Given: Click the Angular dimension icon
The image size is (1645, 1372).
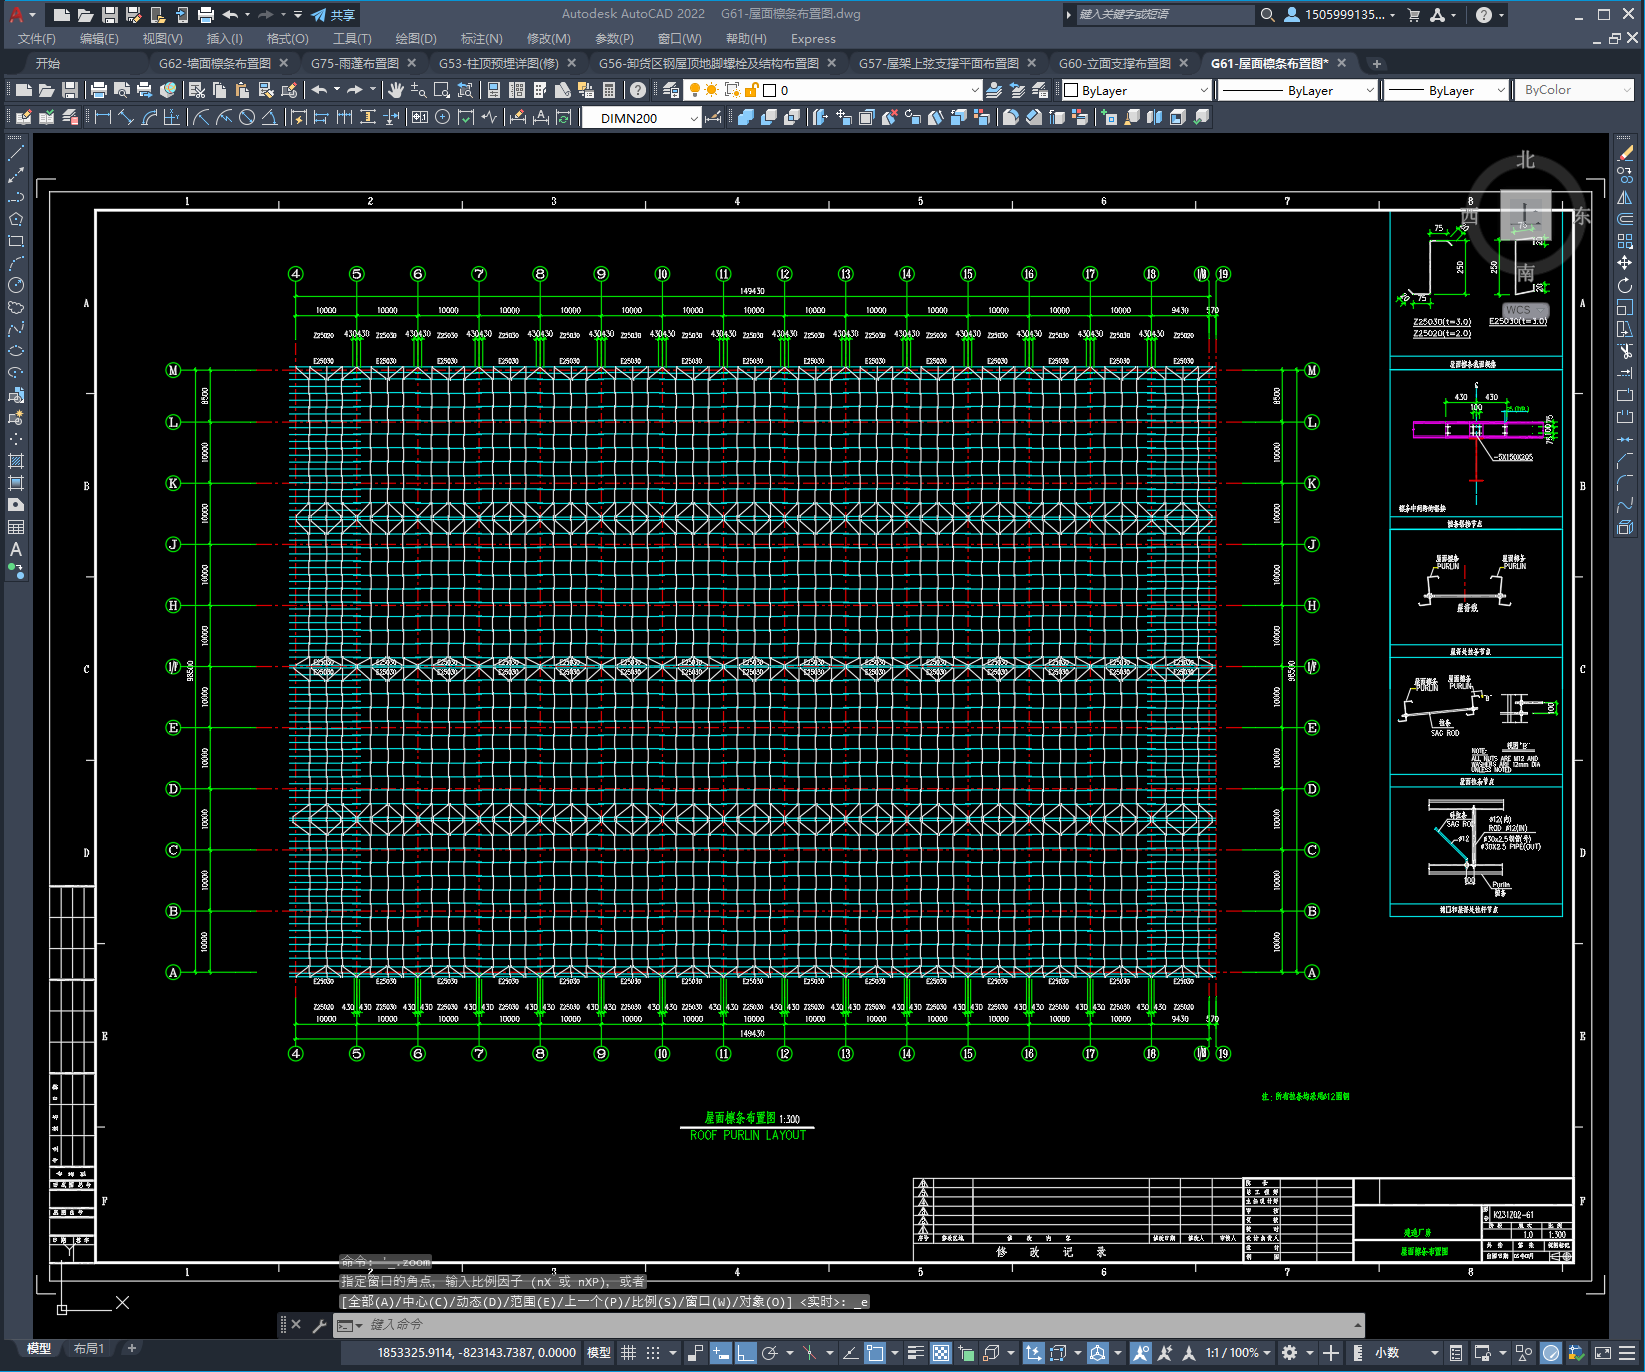Looking at the screenshot, I should click(270, 117).
